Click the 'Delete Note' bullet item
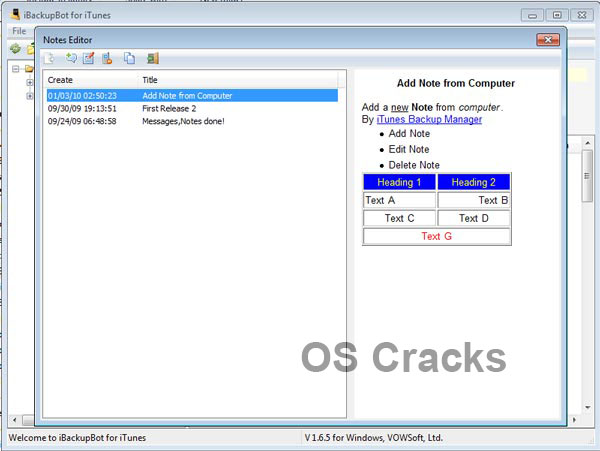Screen dimensions: 600x451 pyautogui.click(x=414, y=165)
